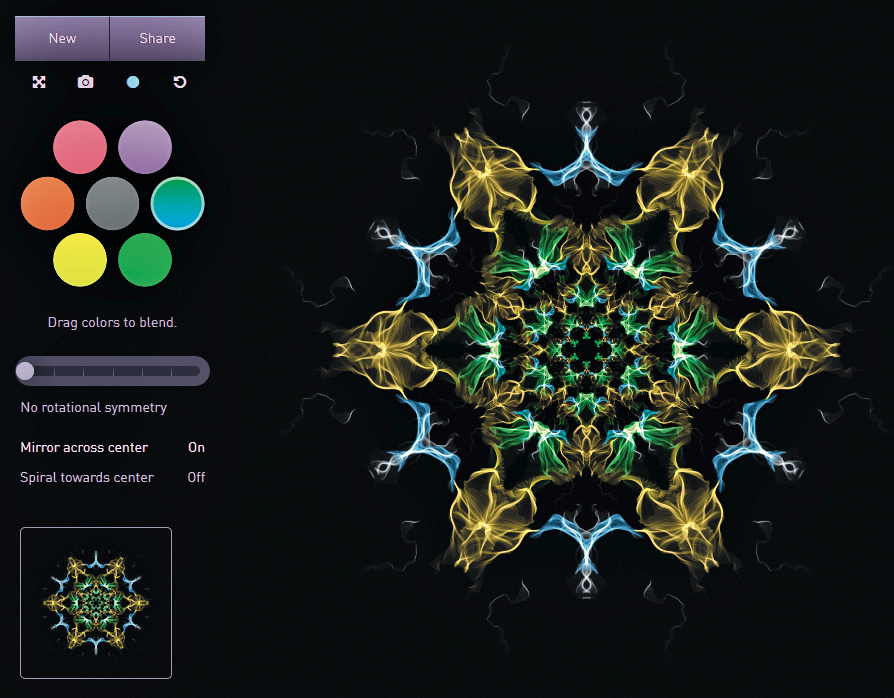Enable Spiral towards center
The image size is (894, 698).
click(196, 477)
